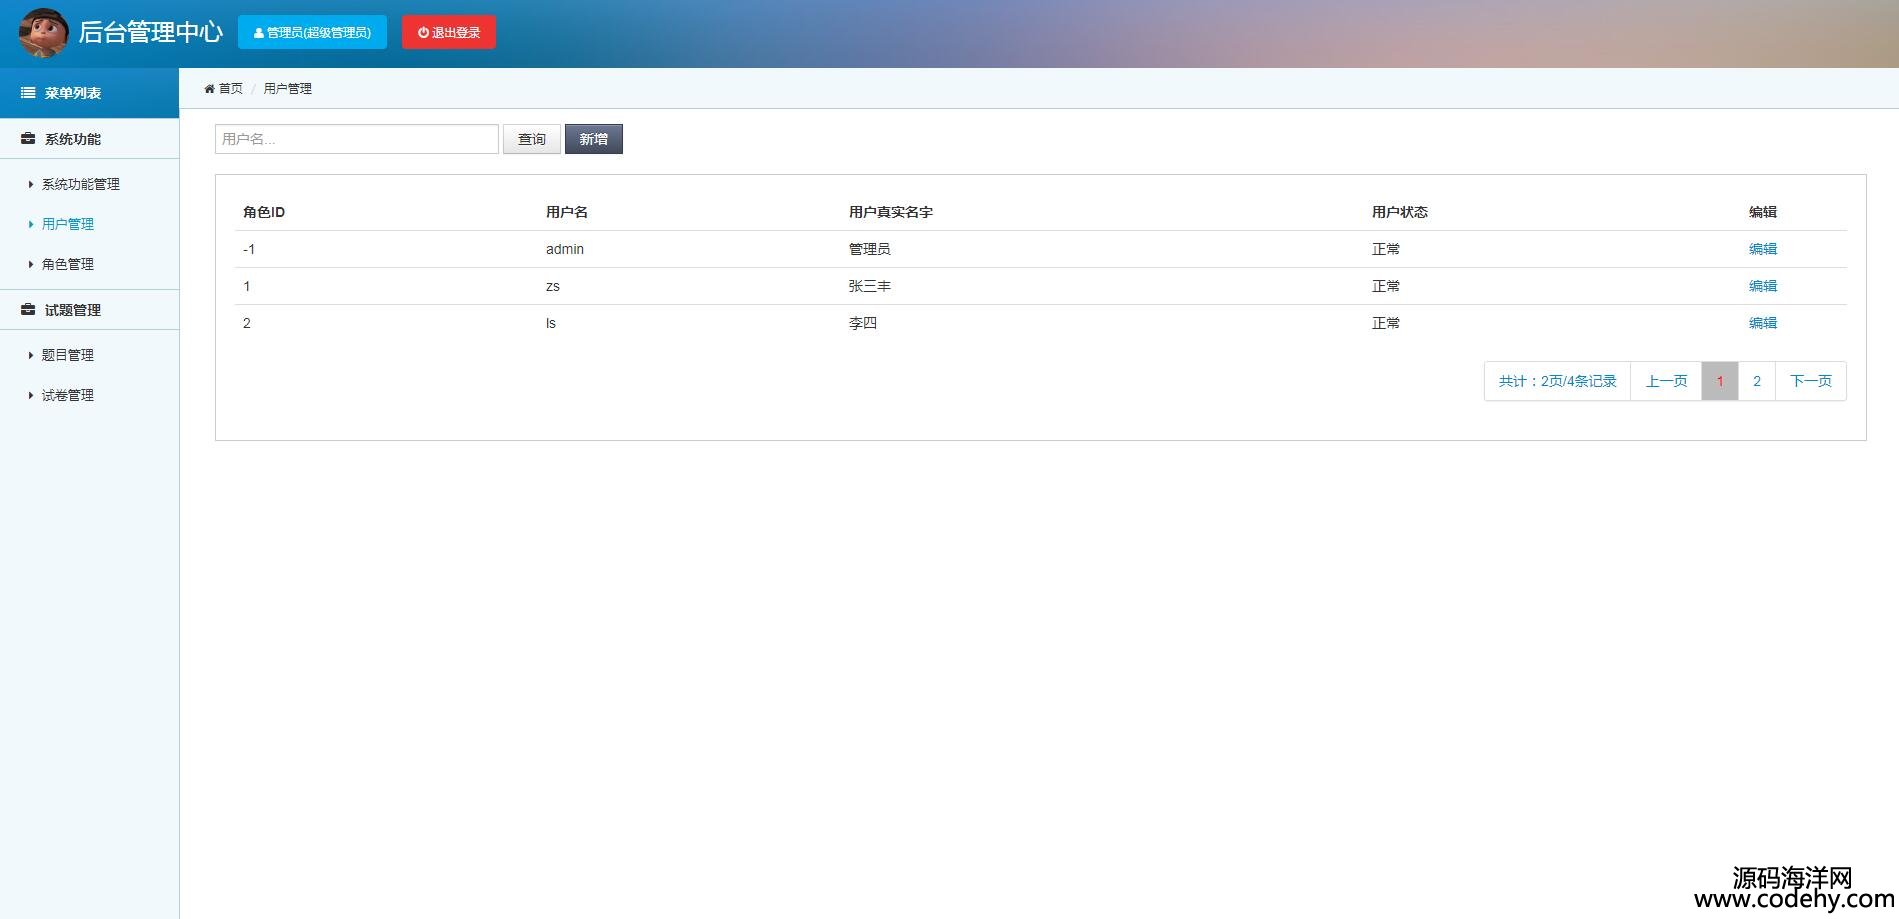Click the list icon beside 菜单列表
The width and height of the screenshot is (1899, 919).
click(x=28, y=93)
